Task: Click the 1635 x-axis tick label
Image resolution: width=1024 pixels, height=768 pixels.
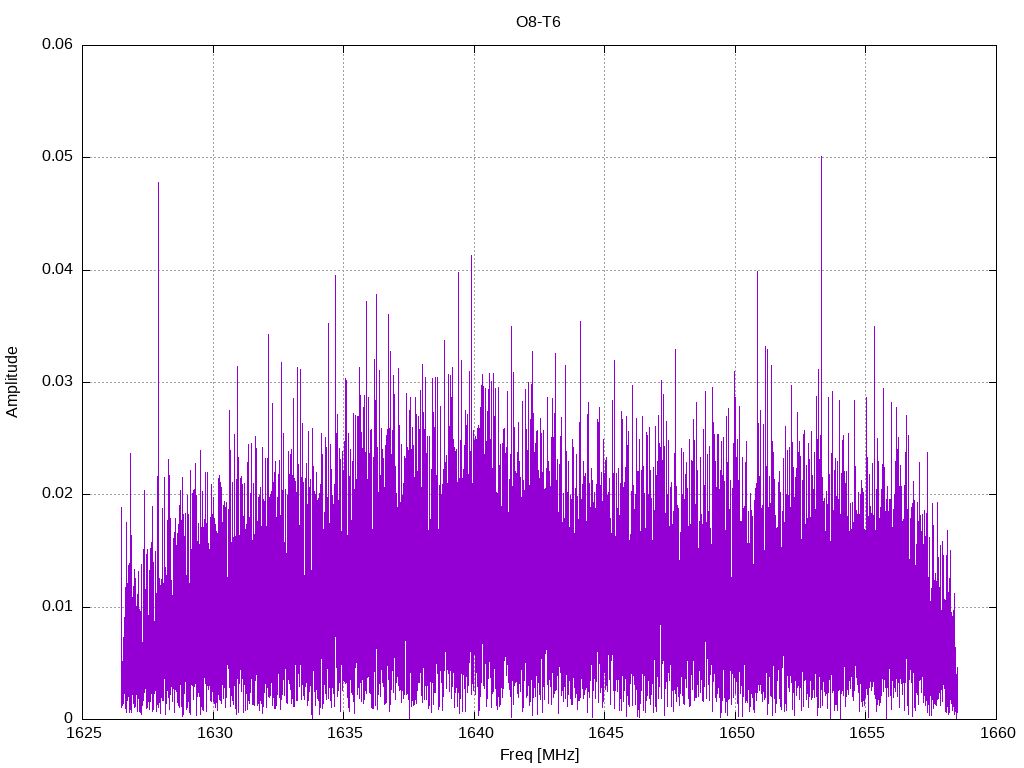Action: tap(344, 733)
